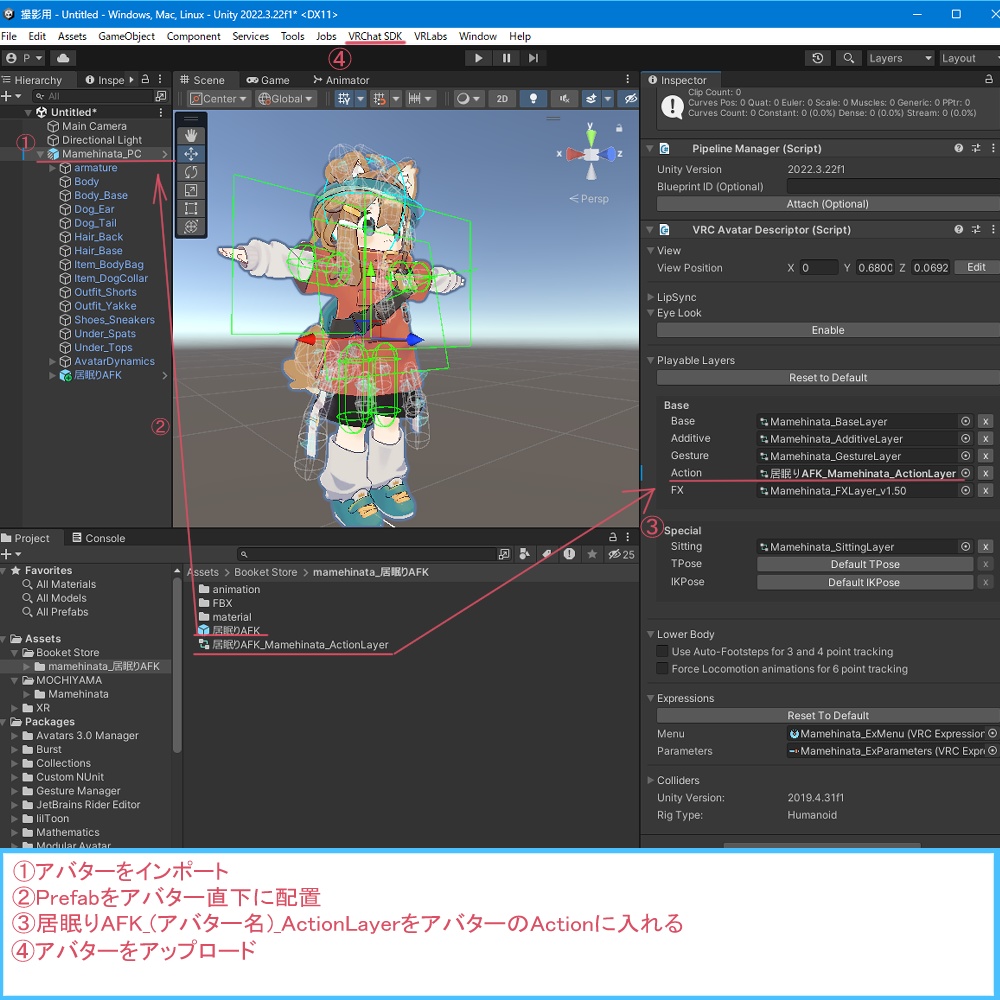Viewport: 1000px width, 1000px height.
Task: Toggle the Default TPose in the Special section
Action: pyautogui.click(x=865, y=563)
